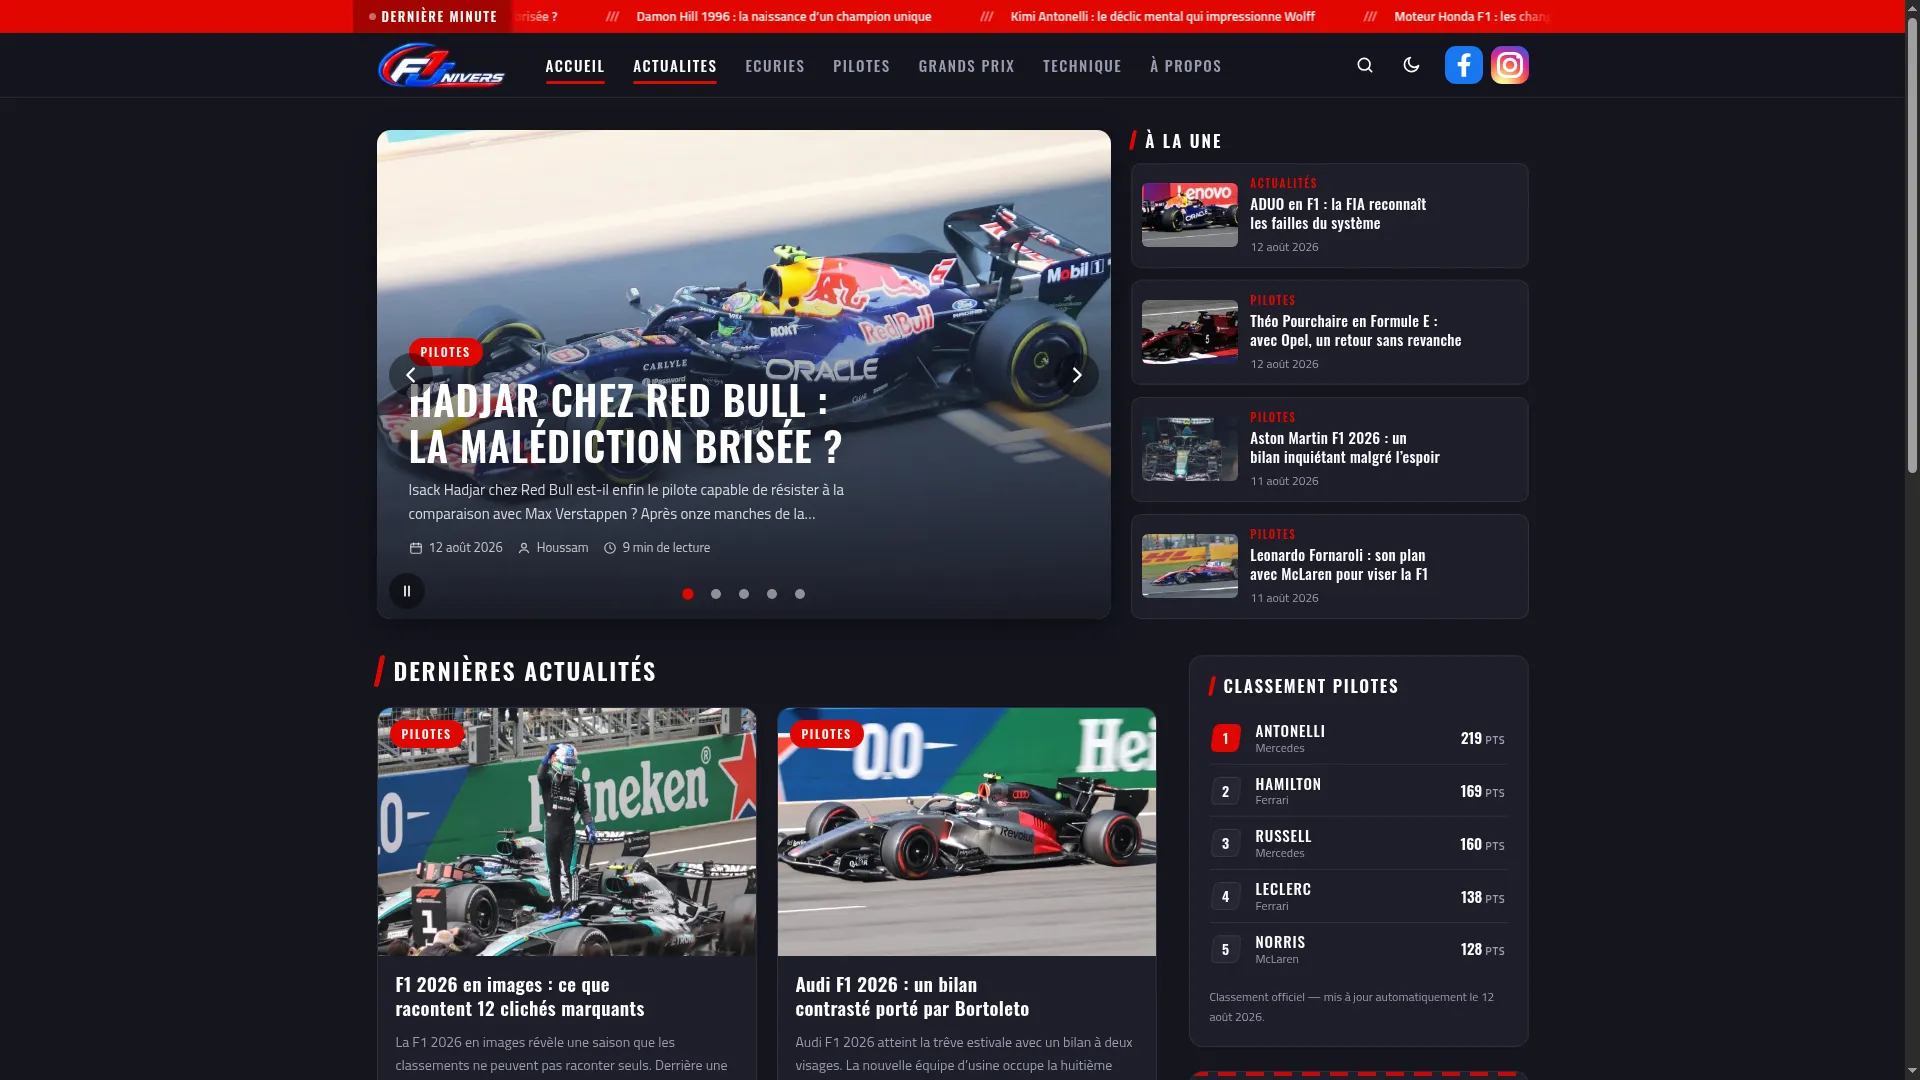Open the ACCUEIL menu item
The height and width of the screenshot is (1080, 1920).
pyautogui.click(x=575, y=66)
